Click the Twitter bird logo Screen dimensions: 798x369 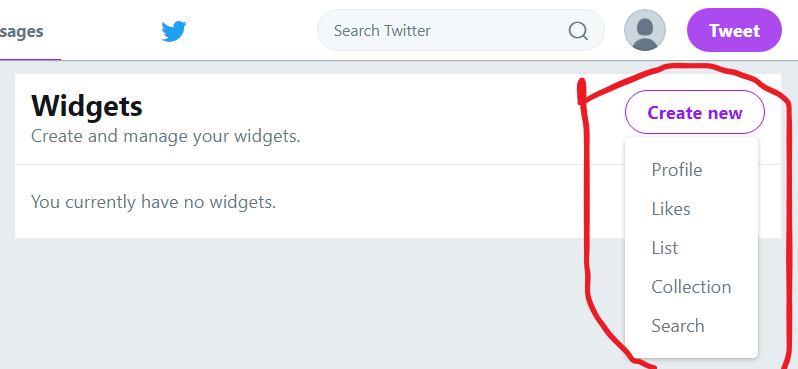pyautogui.click(x=174, y=31)
